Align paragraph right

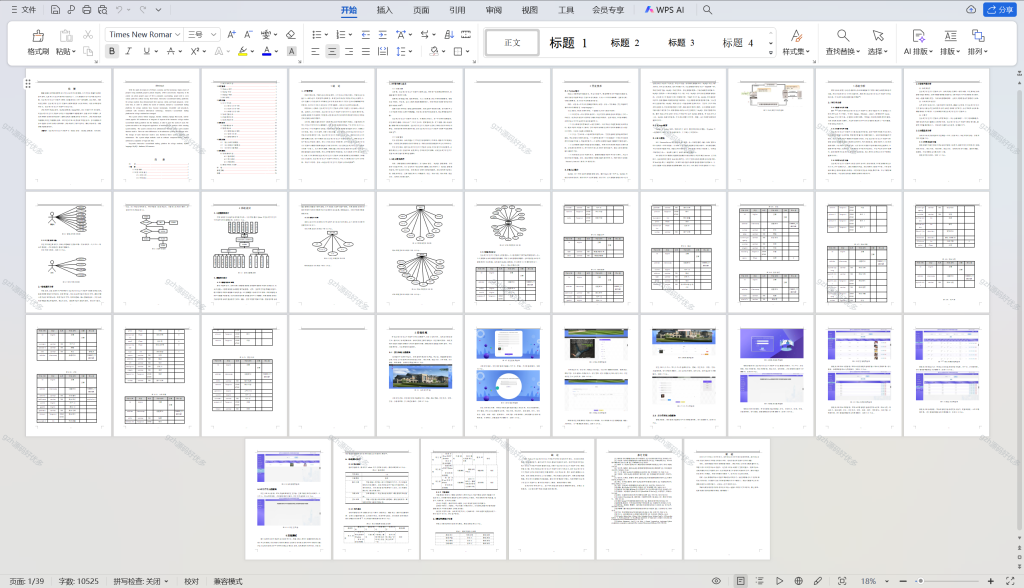tap(349, 51)
